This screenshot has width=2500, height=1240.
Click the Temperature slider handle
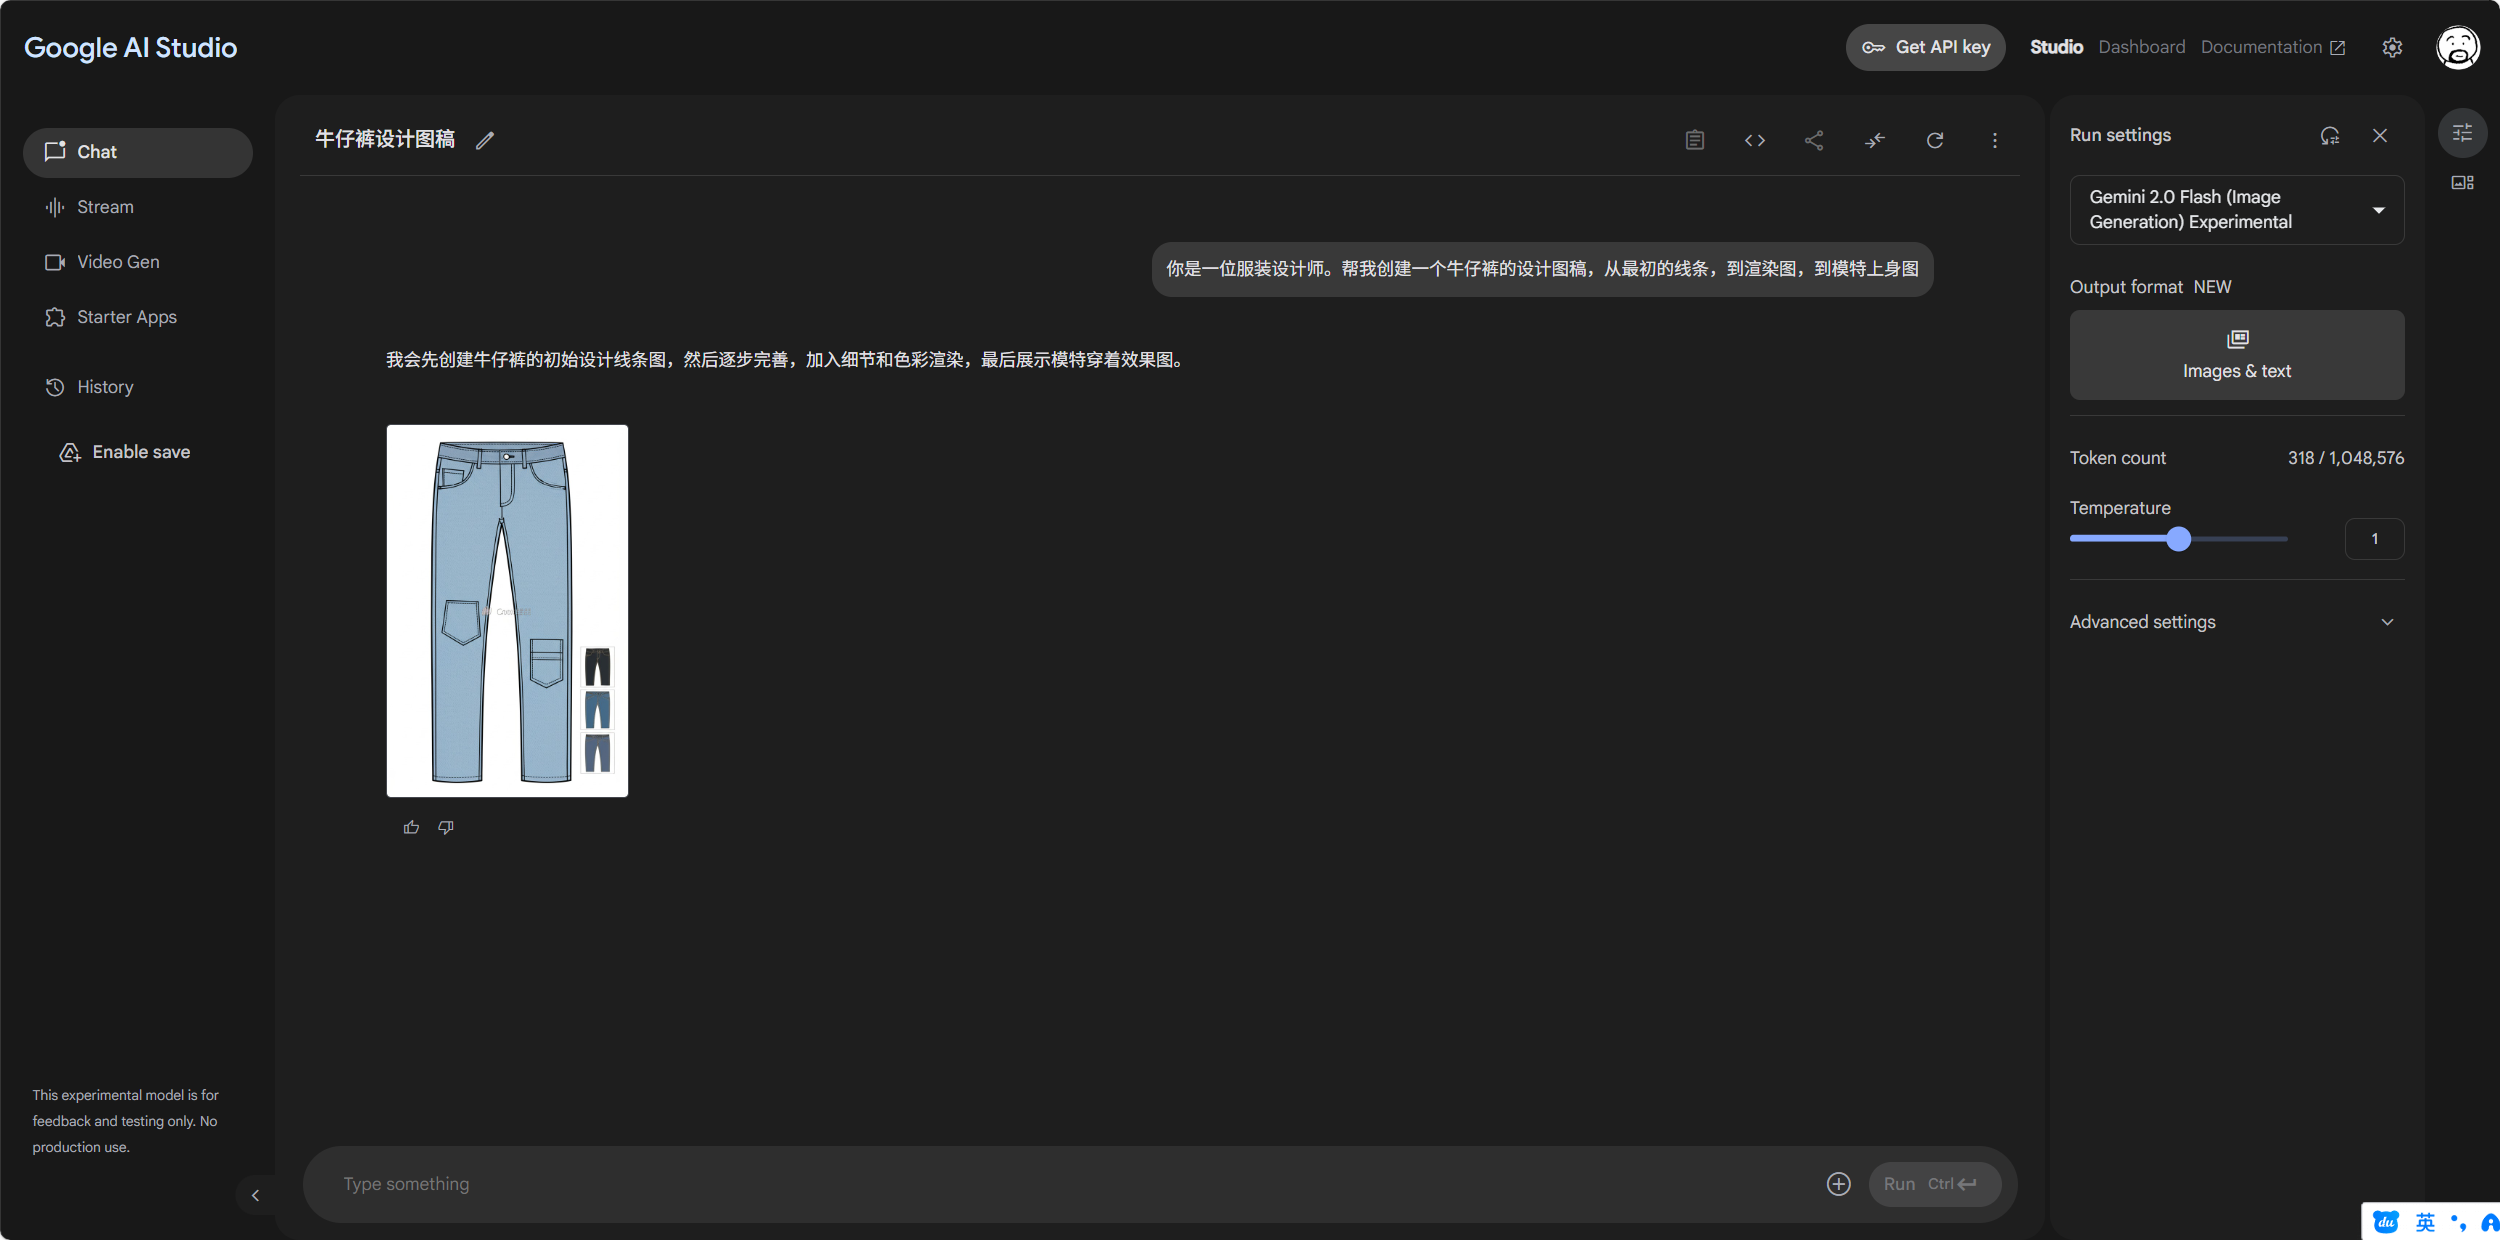pyautogui.click(x=2178, y=539)
